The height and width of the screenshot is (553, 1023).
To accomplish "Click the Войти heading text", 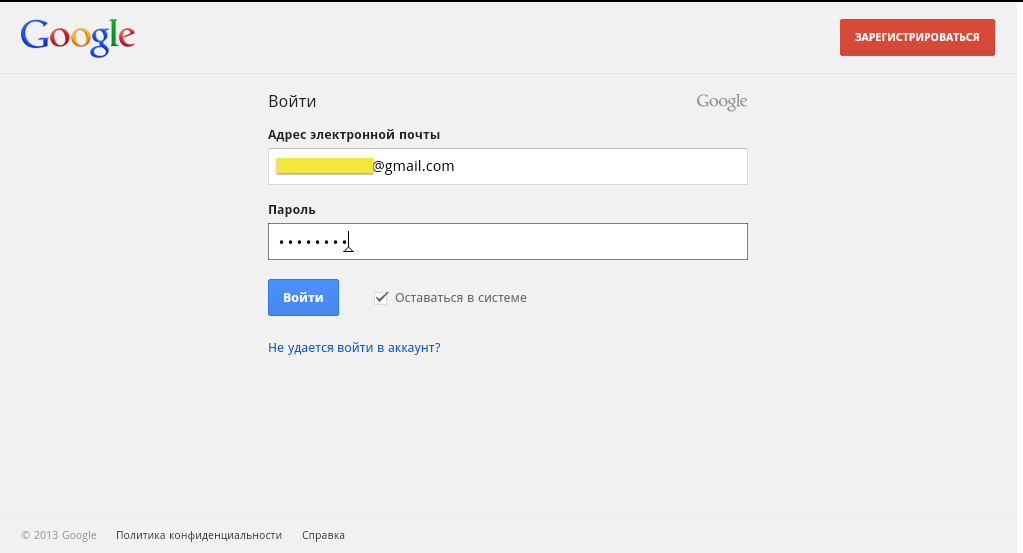I will pyautogui.click(x=292, y=101).
